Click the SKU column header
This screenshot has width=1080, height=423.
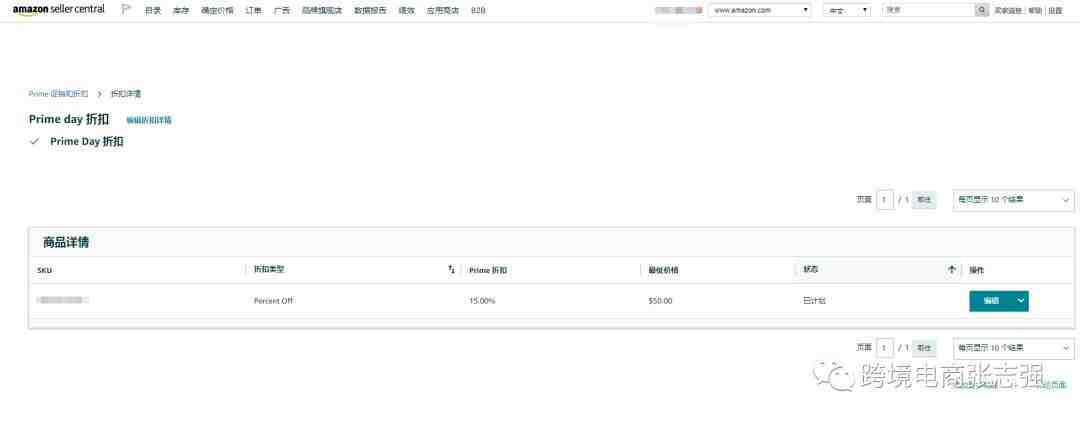(44, 271)
